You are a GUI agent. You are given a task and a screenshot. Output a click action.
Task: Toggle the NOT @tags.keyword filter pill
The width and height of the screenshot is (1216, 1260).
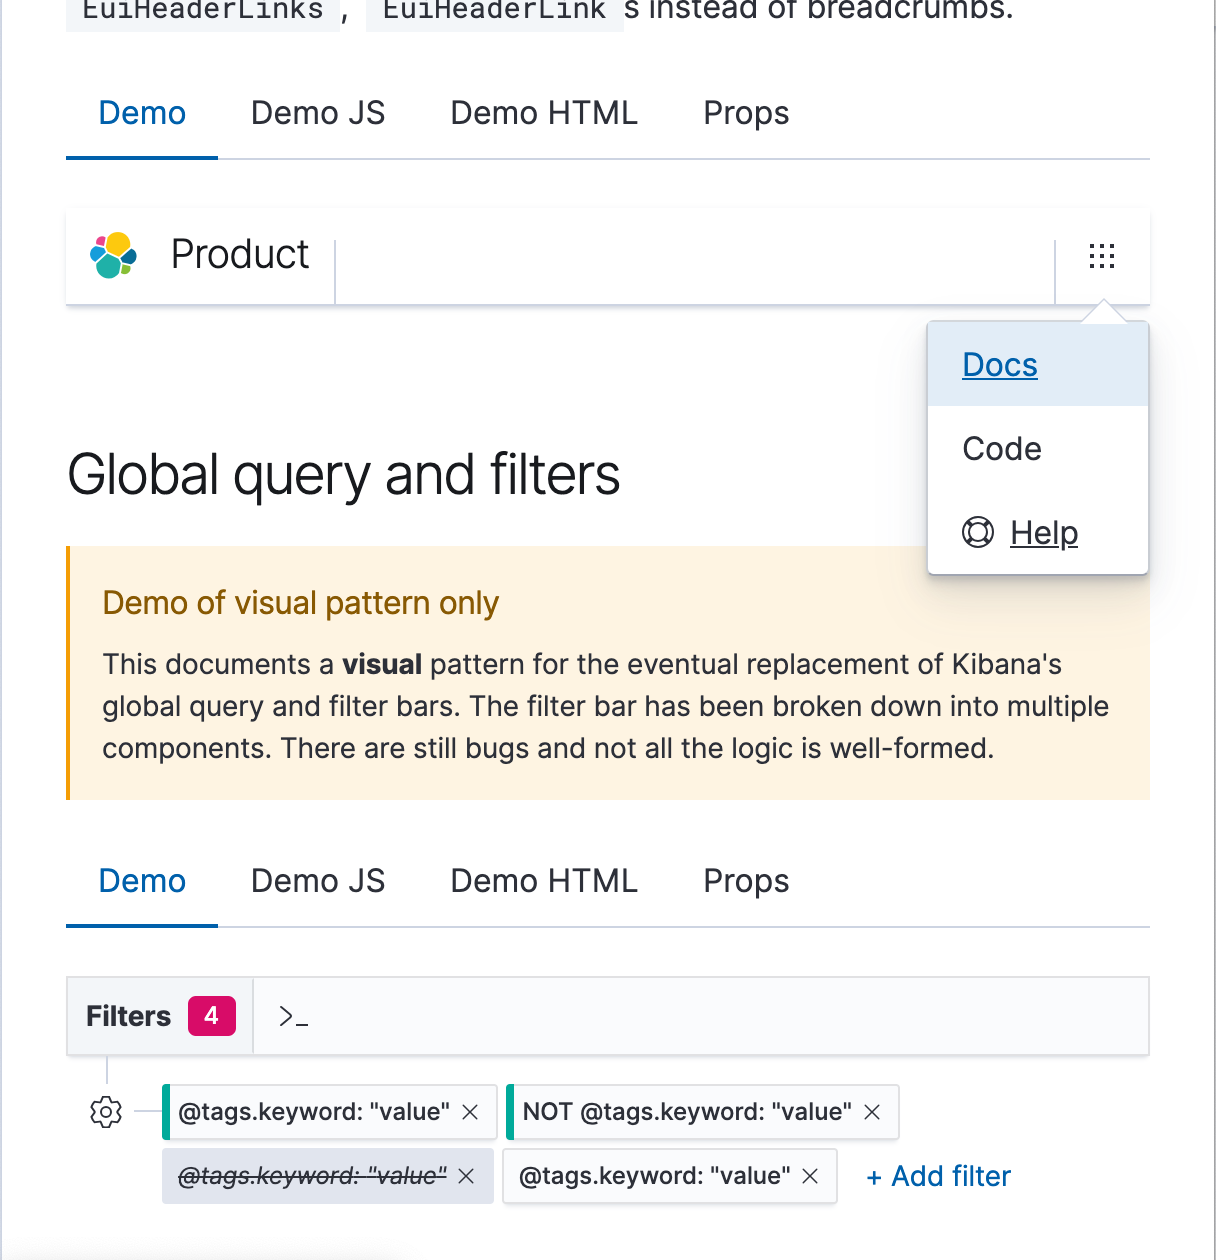point(688,1112)
